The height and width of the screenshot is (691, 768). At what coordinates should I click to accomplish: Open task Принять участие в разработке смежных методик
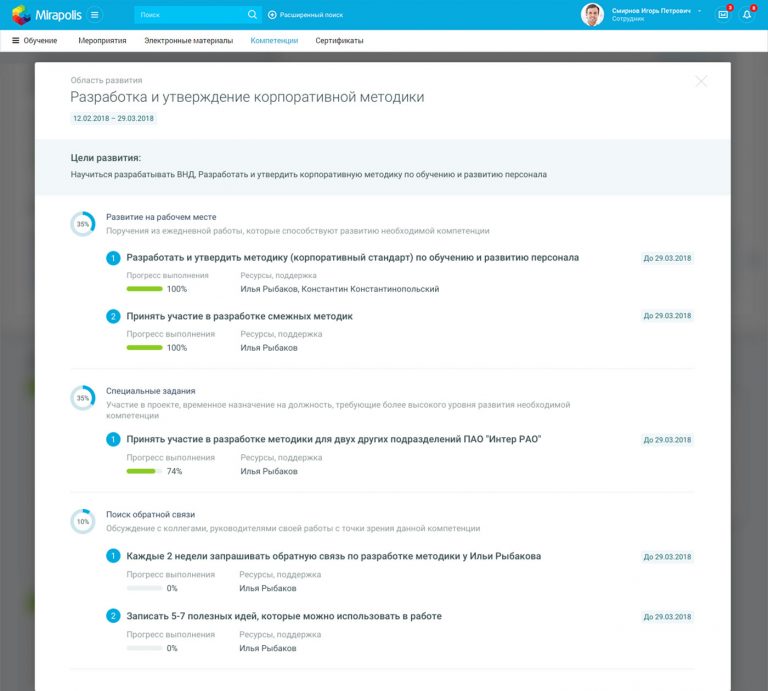click(239, 316)
